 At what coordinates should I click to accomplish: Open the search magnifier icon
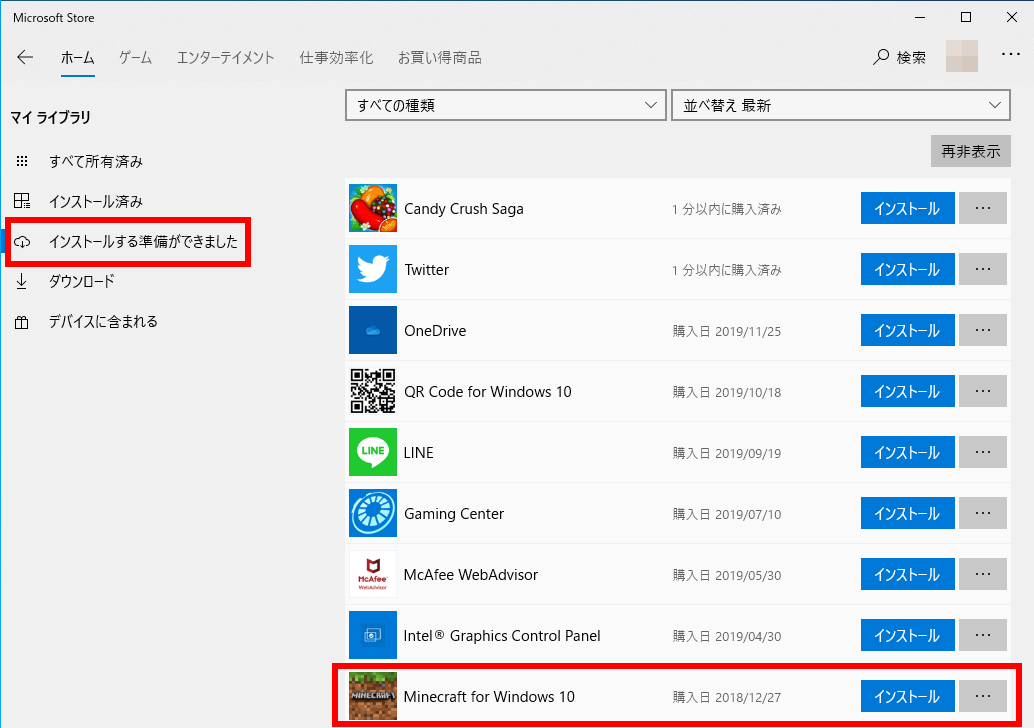tap(881, 57)
